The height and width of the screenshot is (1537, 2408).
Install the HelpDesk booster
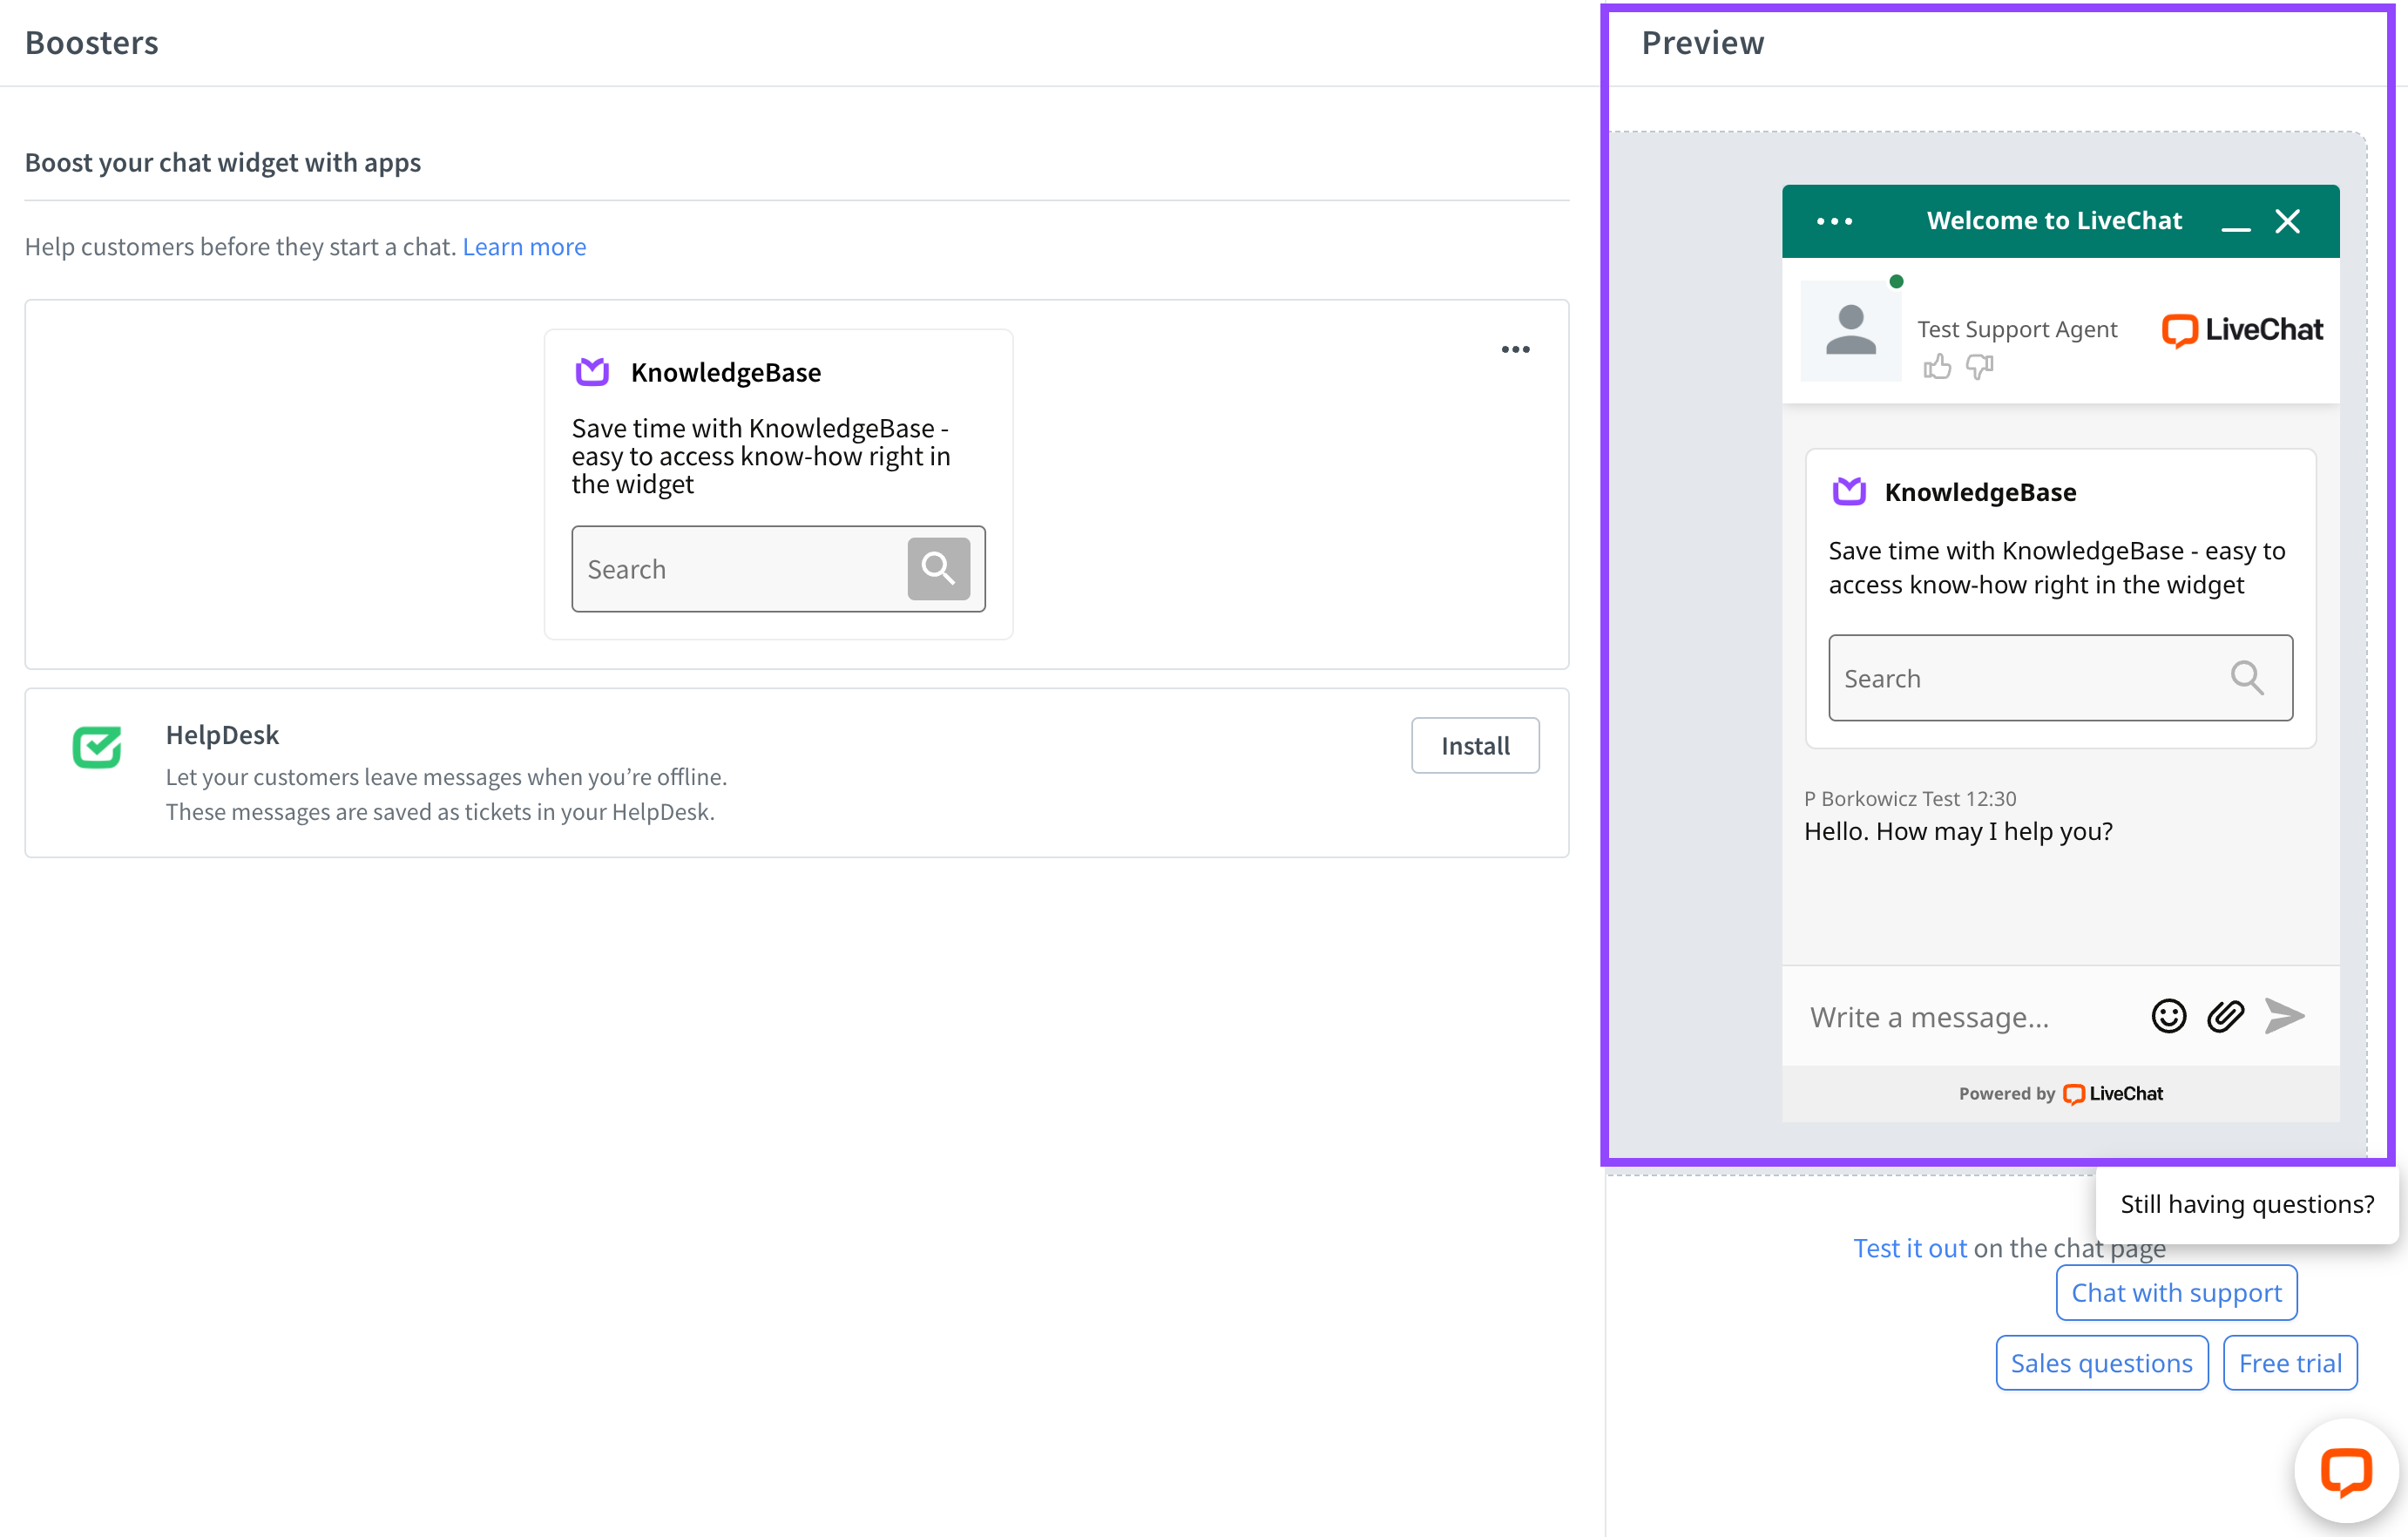click(1475, 745)
